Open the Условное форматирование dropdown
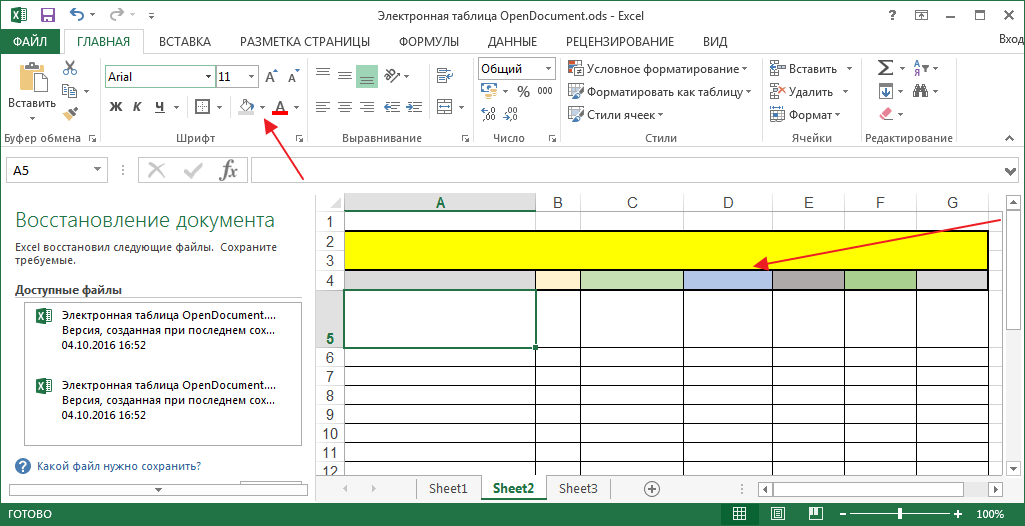Viewport: 1025px width, 526px height. click(x=658, y=69)
